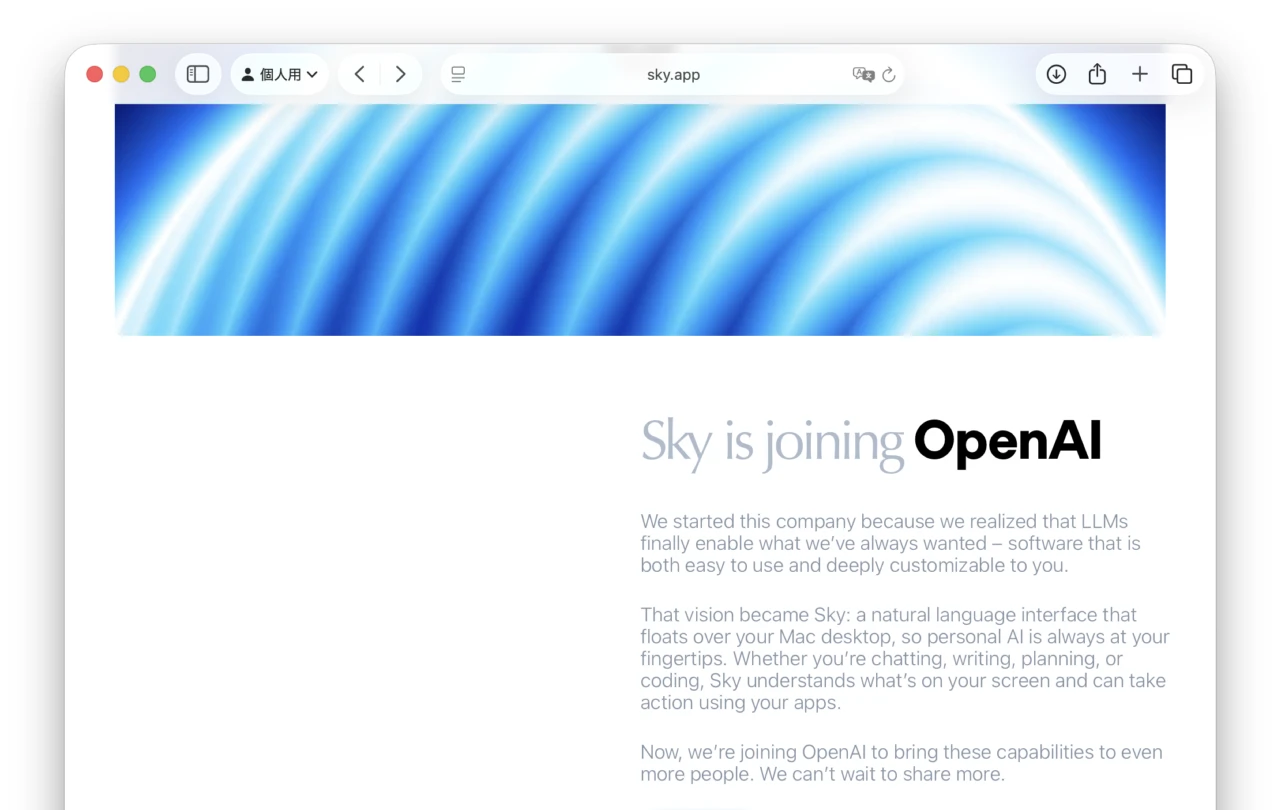View recent downloads
This screenshot has width=1280, height=810.
coord(1055,74)
